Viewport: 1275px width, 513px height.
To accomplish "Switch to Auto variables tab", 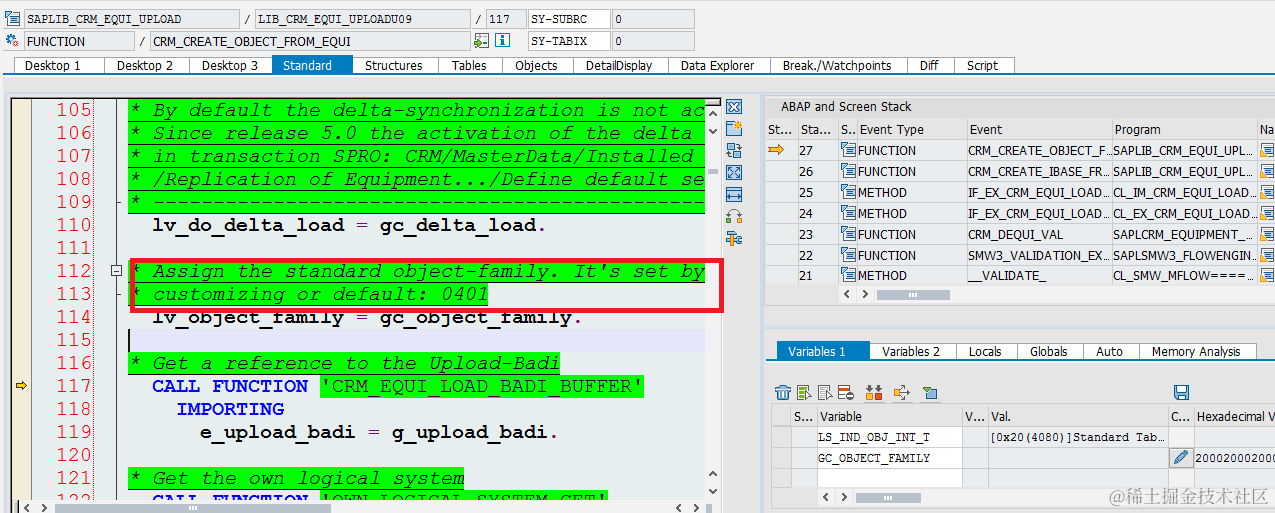I will pyautogui.click(x=1109, y=351).
